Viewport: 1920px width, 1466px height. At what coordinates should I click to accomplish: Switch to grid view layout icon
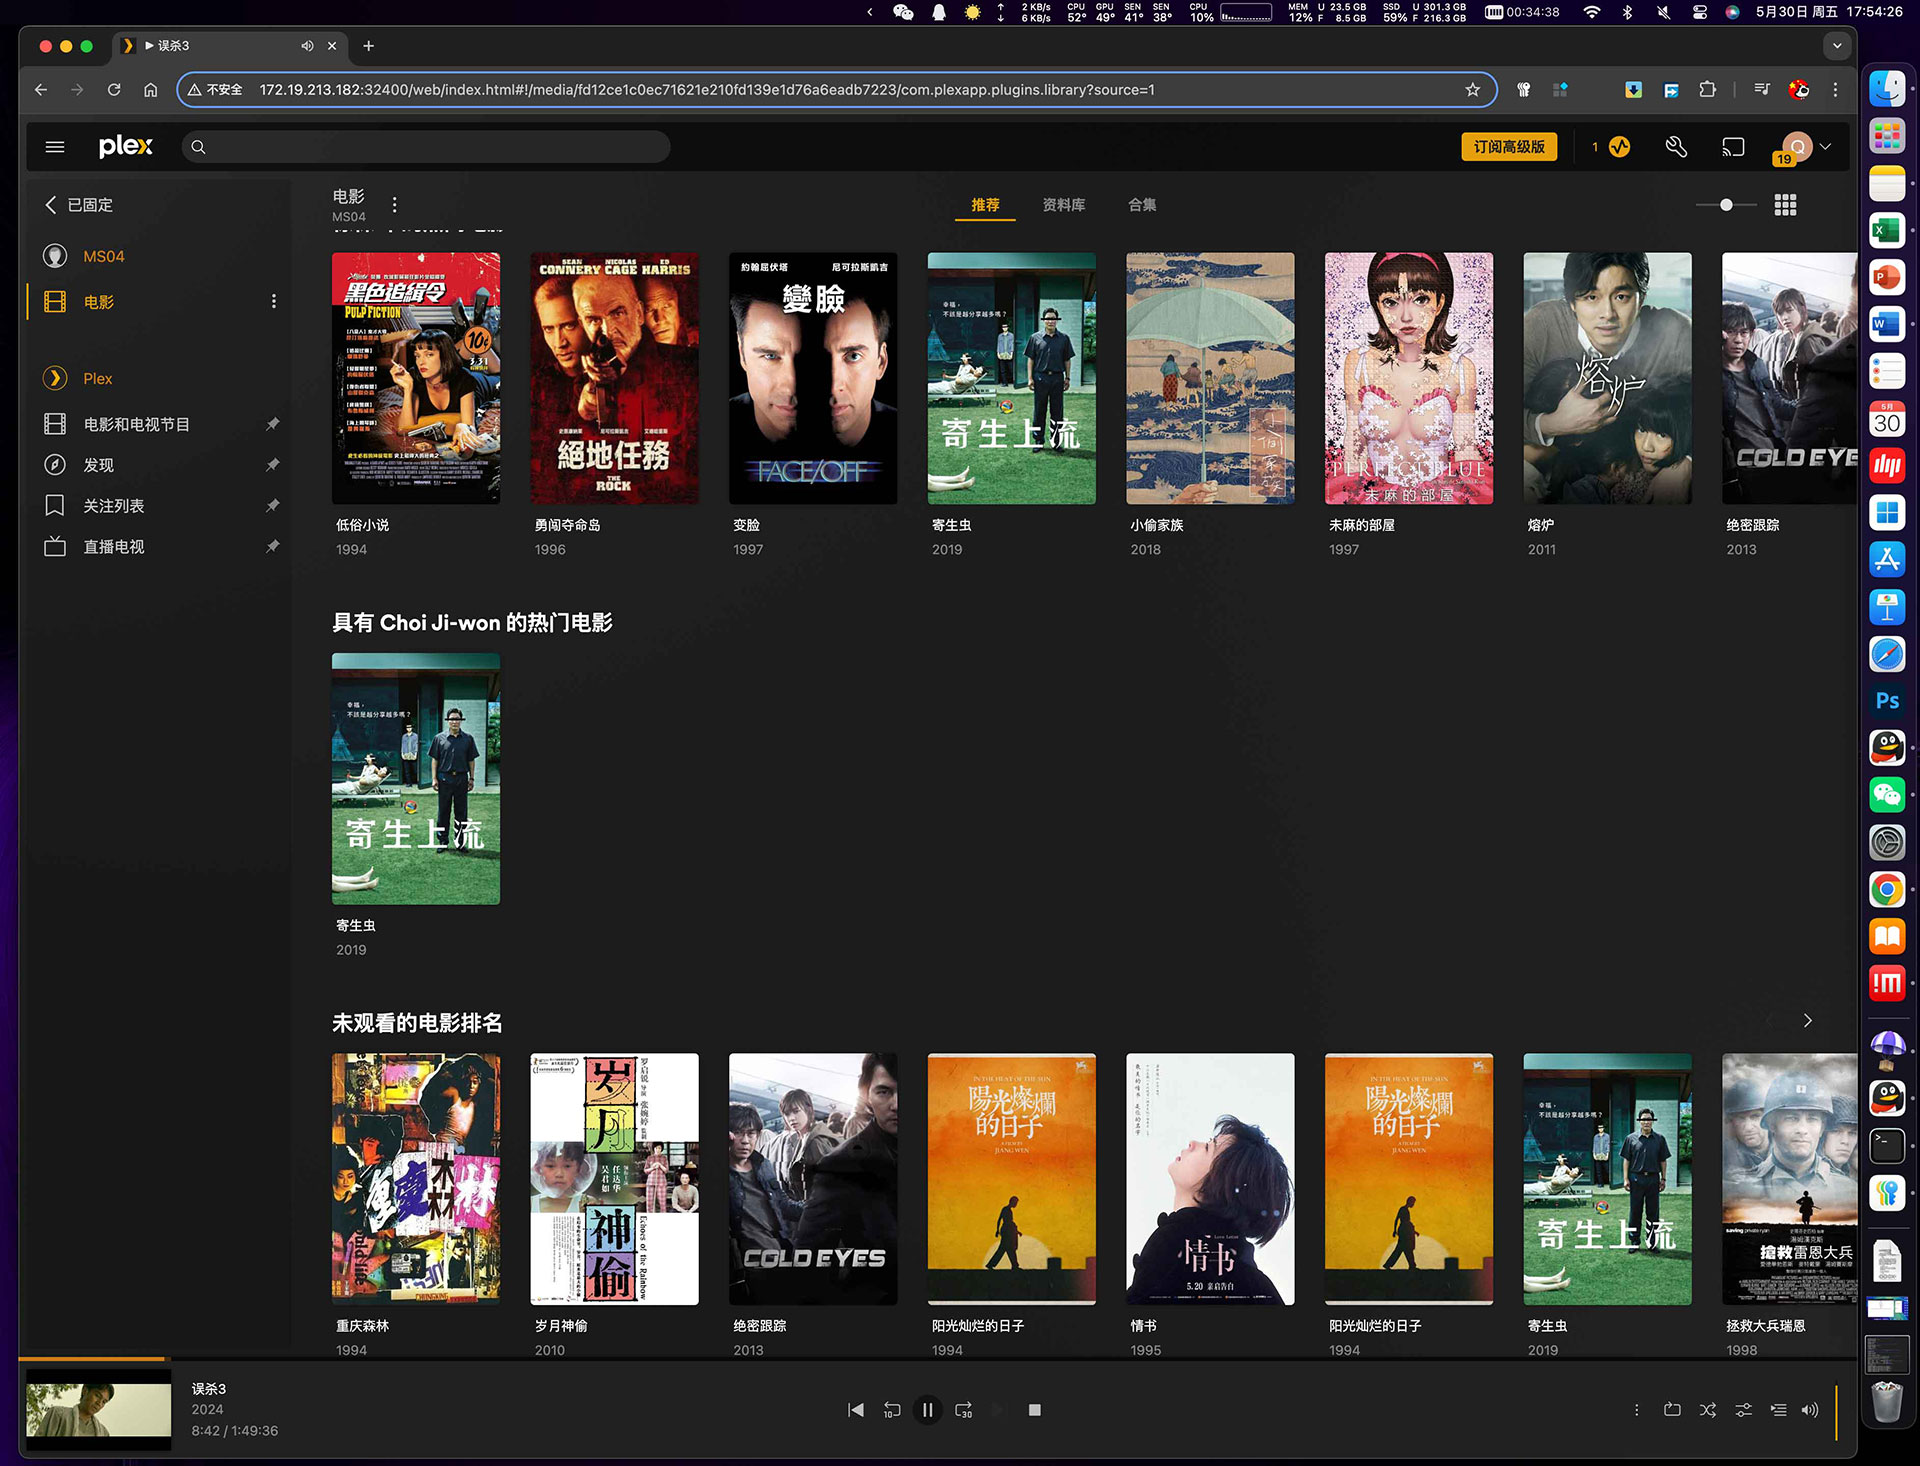click(1785, 205)
